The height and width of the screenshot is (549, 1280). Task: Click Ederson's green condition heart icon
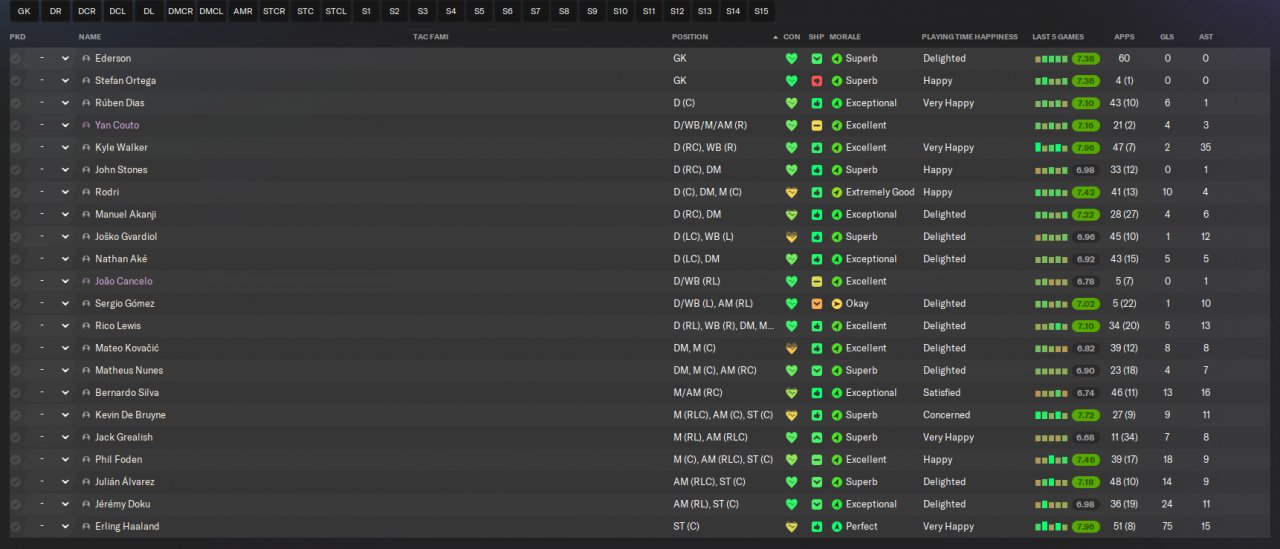(791, 58)
